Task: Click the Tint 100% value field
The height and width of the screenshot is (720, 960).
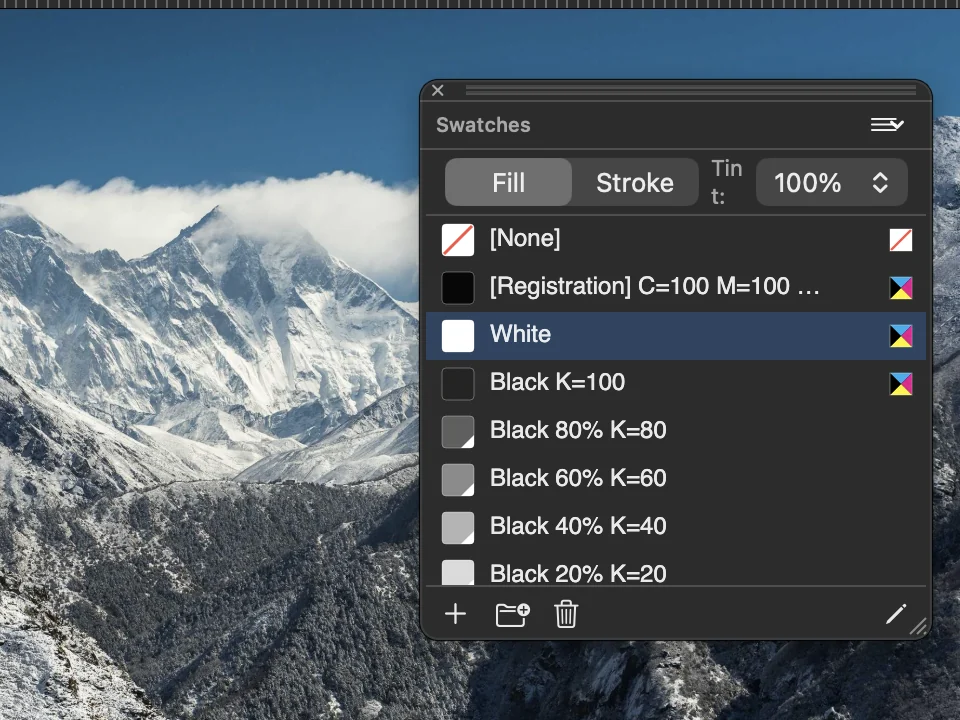Action: pos(831,182)
